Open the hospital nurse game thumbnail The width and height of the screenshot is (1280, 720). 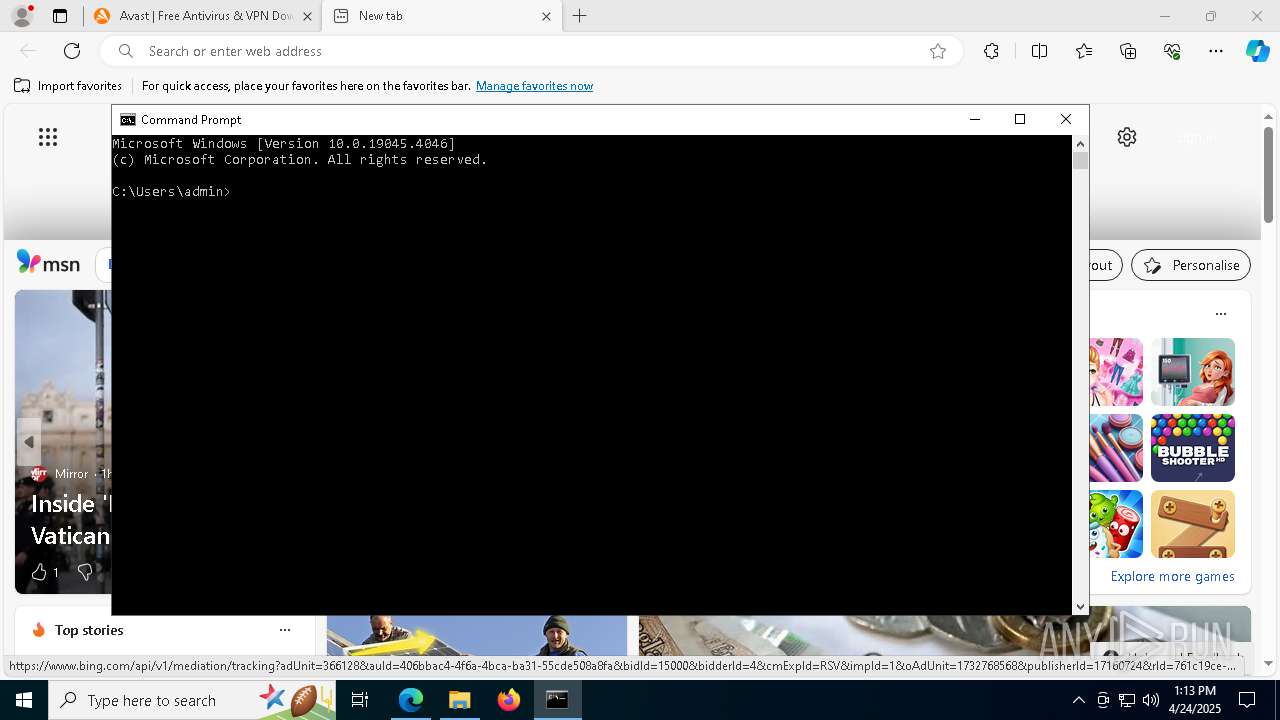point(1193,372)
